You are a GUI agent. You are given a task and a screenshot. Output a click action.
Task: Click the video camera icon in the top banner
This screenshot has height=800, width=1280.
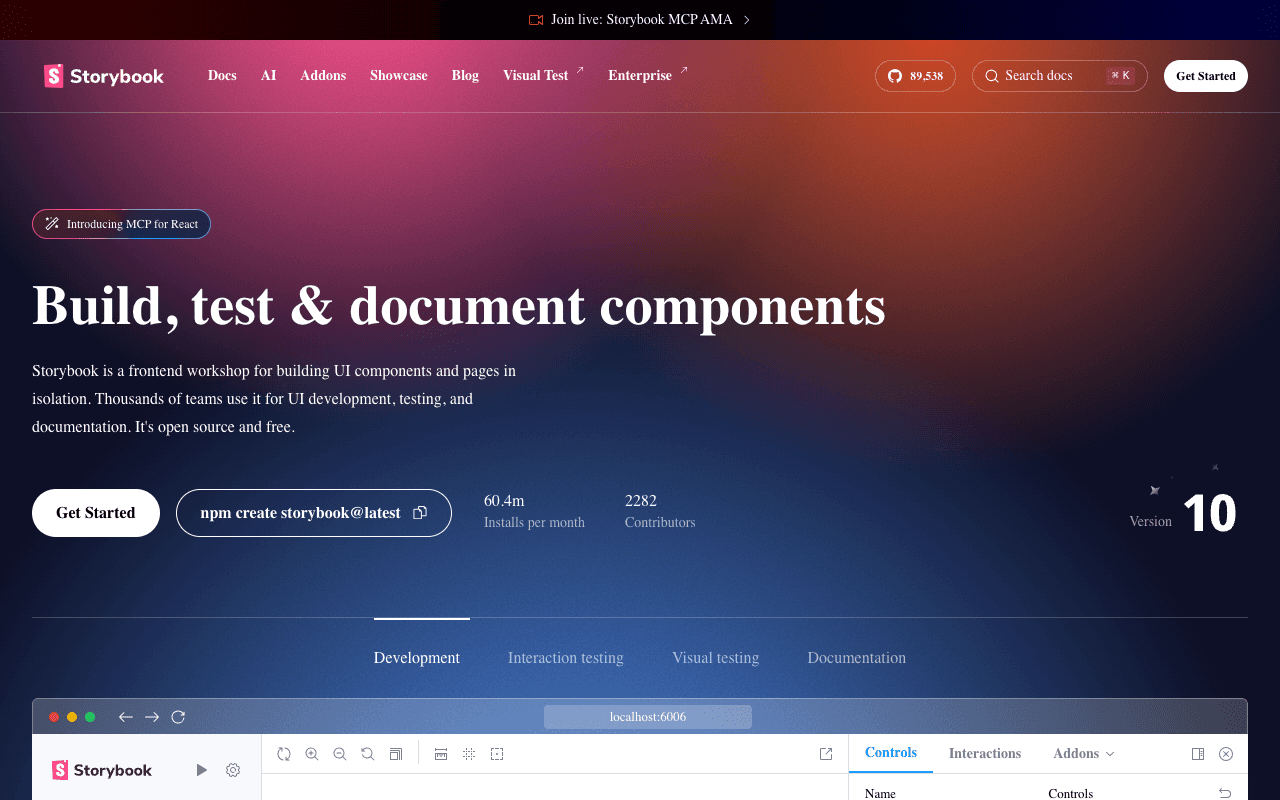pos(536,20)
